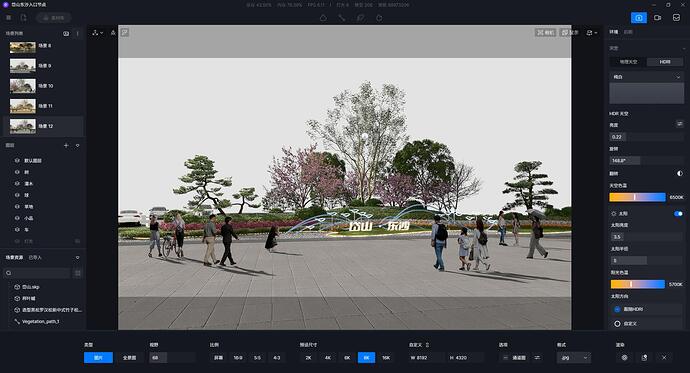The width and height of the screenshot is (690, 373).
Task: Adjust the 6500K sky color temperature slider
Action: (637, 197)
